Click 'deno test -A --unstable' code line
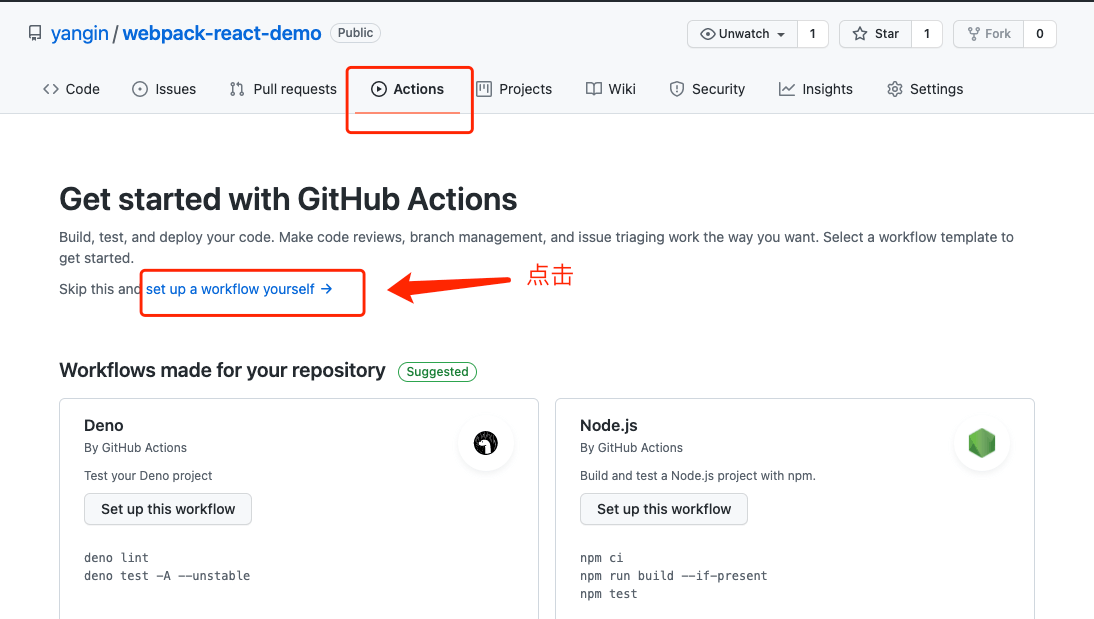 coord(167,576)
